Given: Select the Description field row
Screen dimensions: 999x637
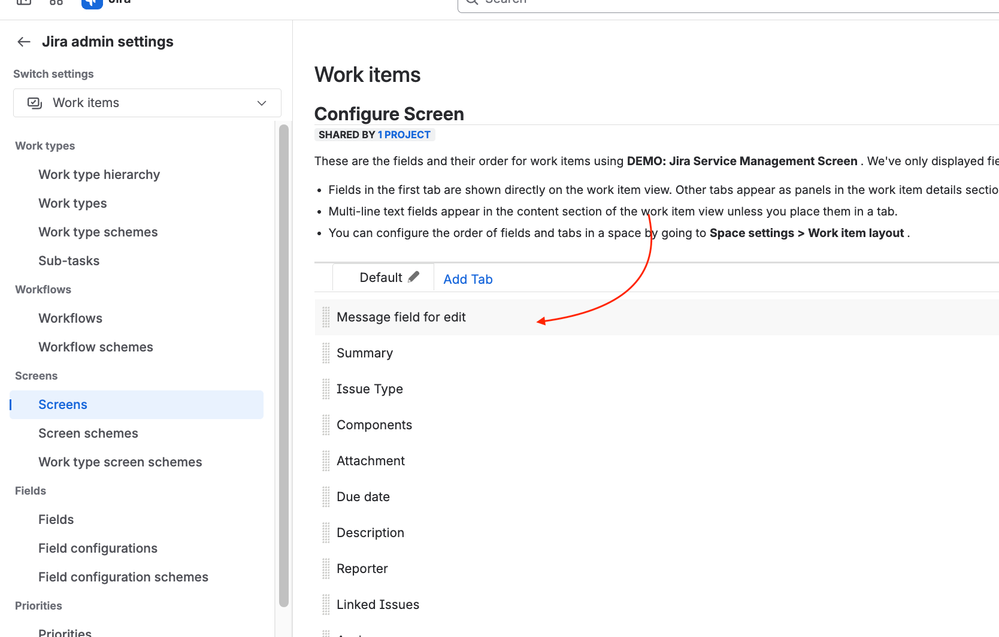Looking at the screenshot, I should (656, 533).
